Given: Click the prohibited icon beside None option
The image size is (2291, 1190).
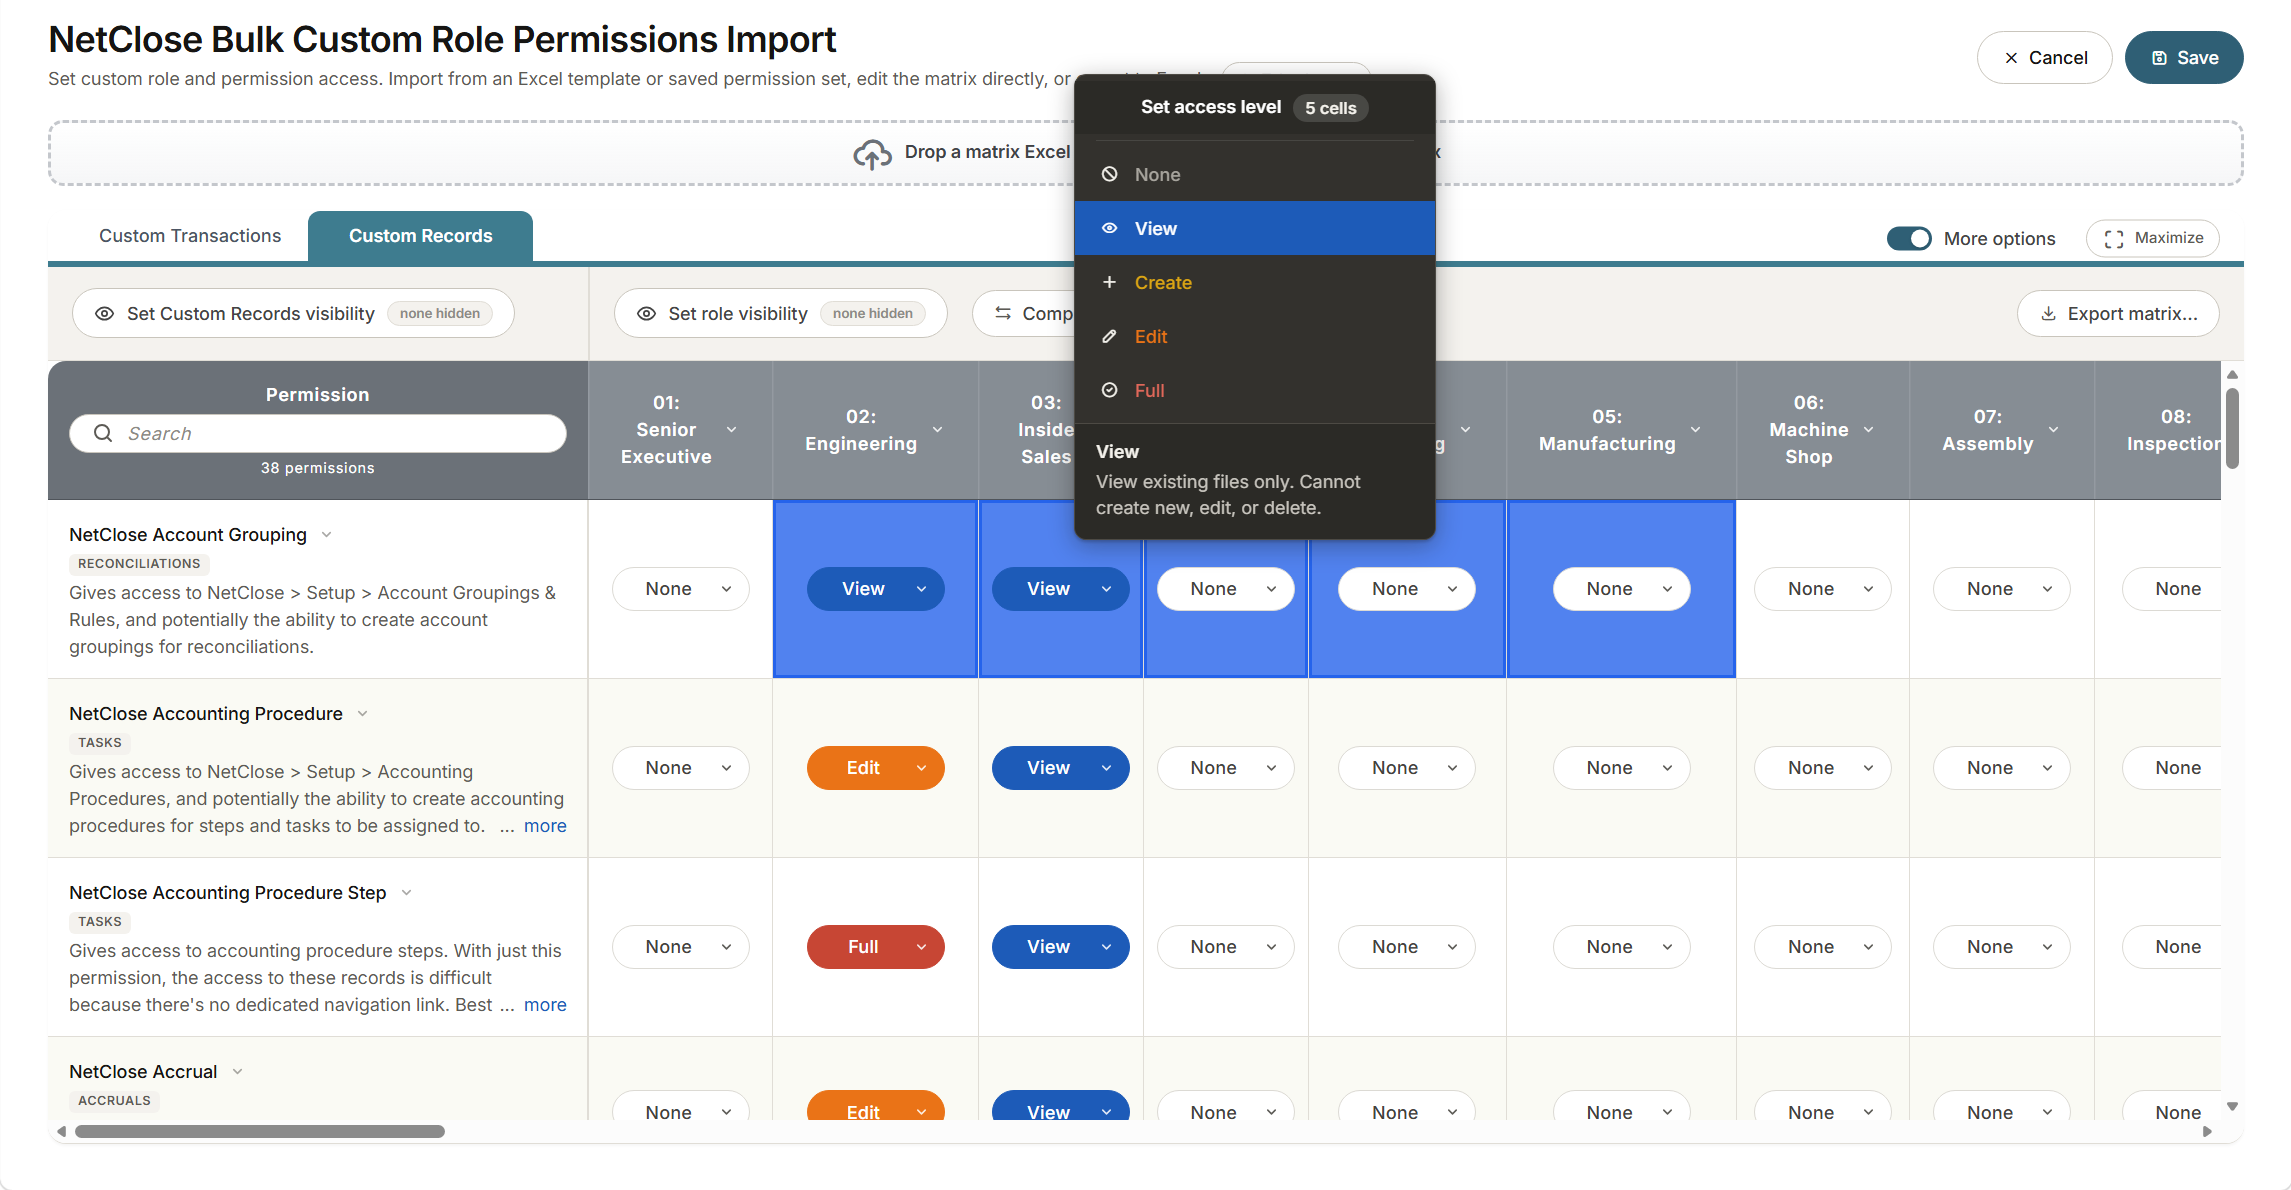Looking at the screenshot, I should click(x=1109, y=175).
